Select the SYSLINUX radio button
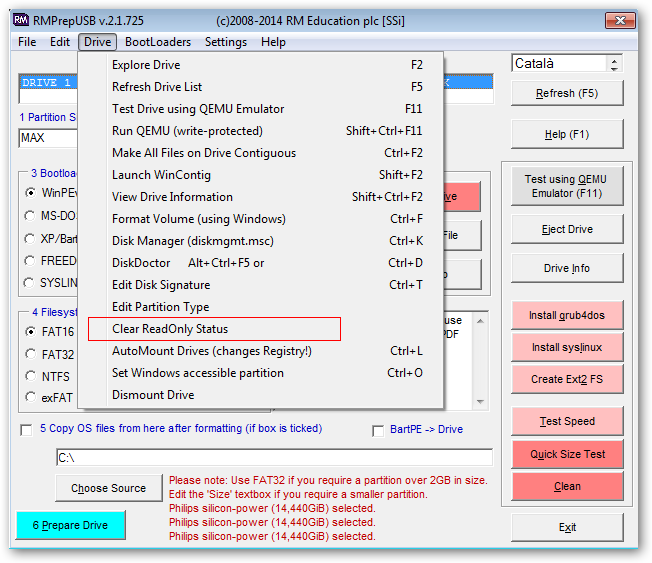Screen dimensions: 652x563 point(29,283)
